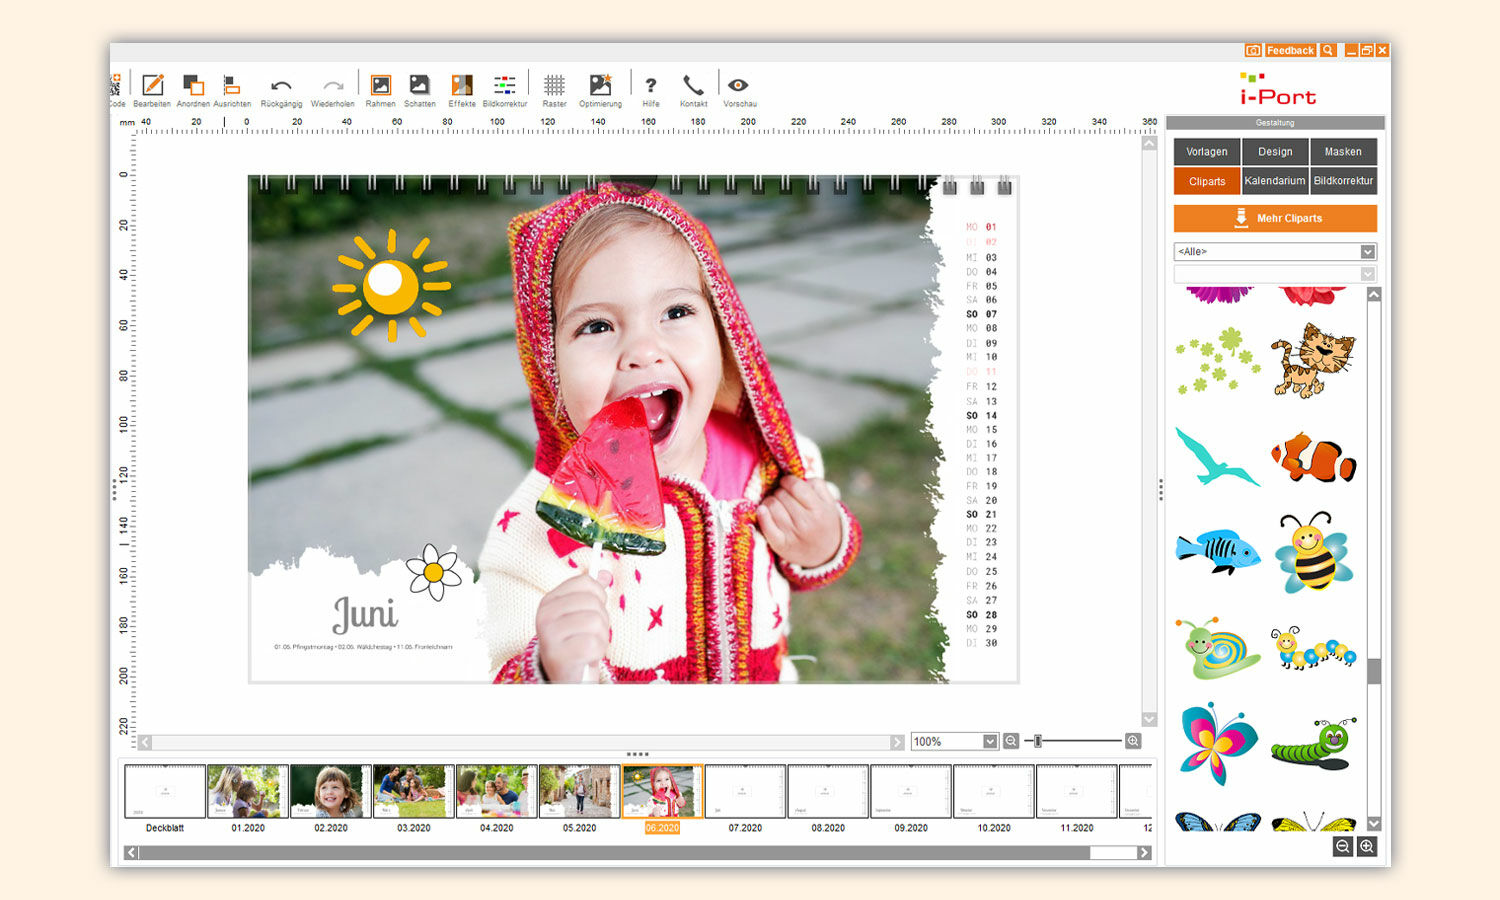Open the empty dropdown below <Alle>

coord(1367,274)
